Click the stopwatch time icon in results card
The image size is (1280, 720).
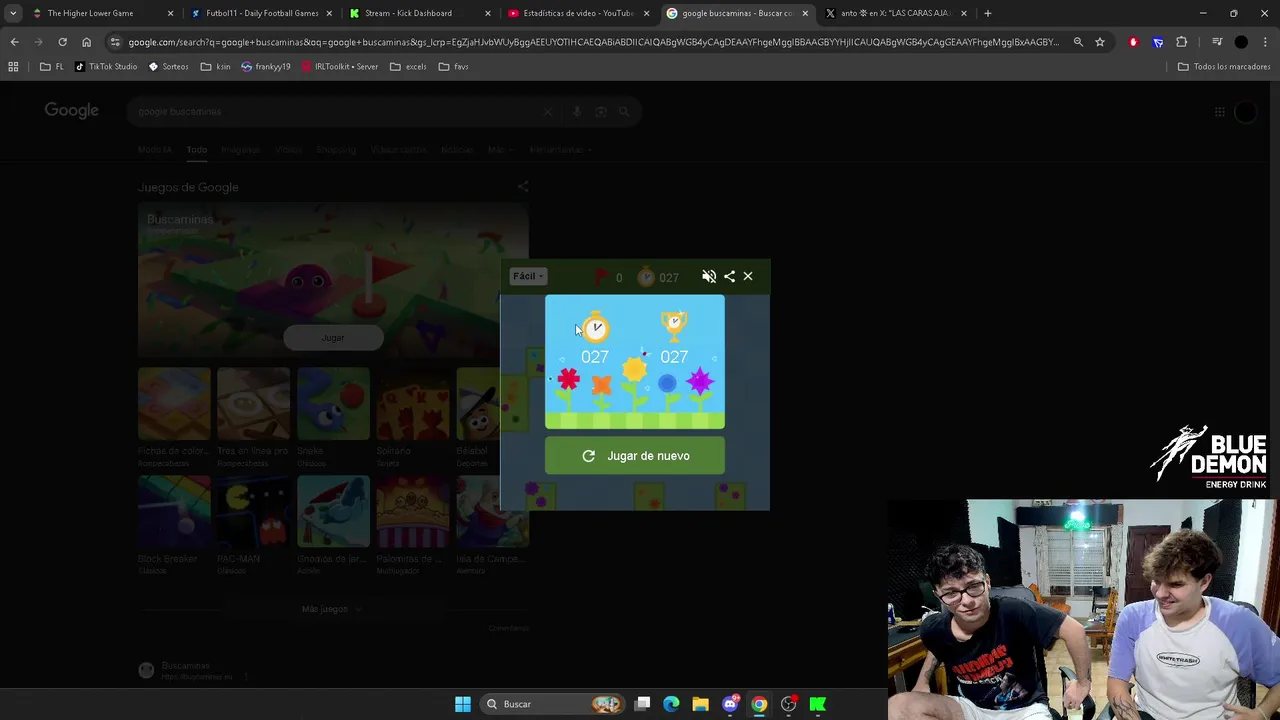(x=595, y=326)
